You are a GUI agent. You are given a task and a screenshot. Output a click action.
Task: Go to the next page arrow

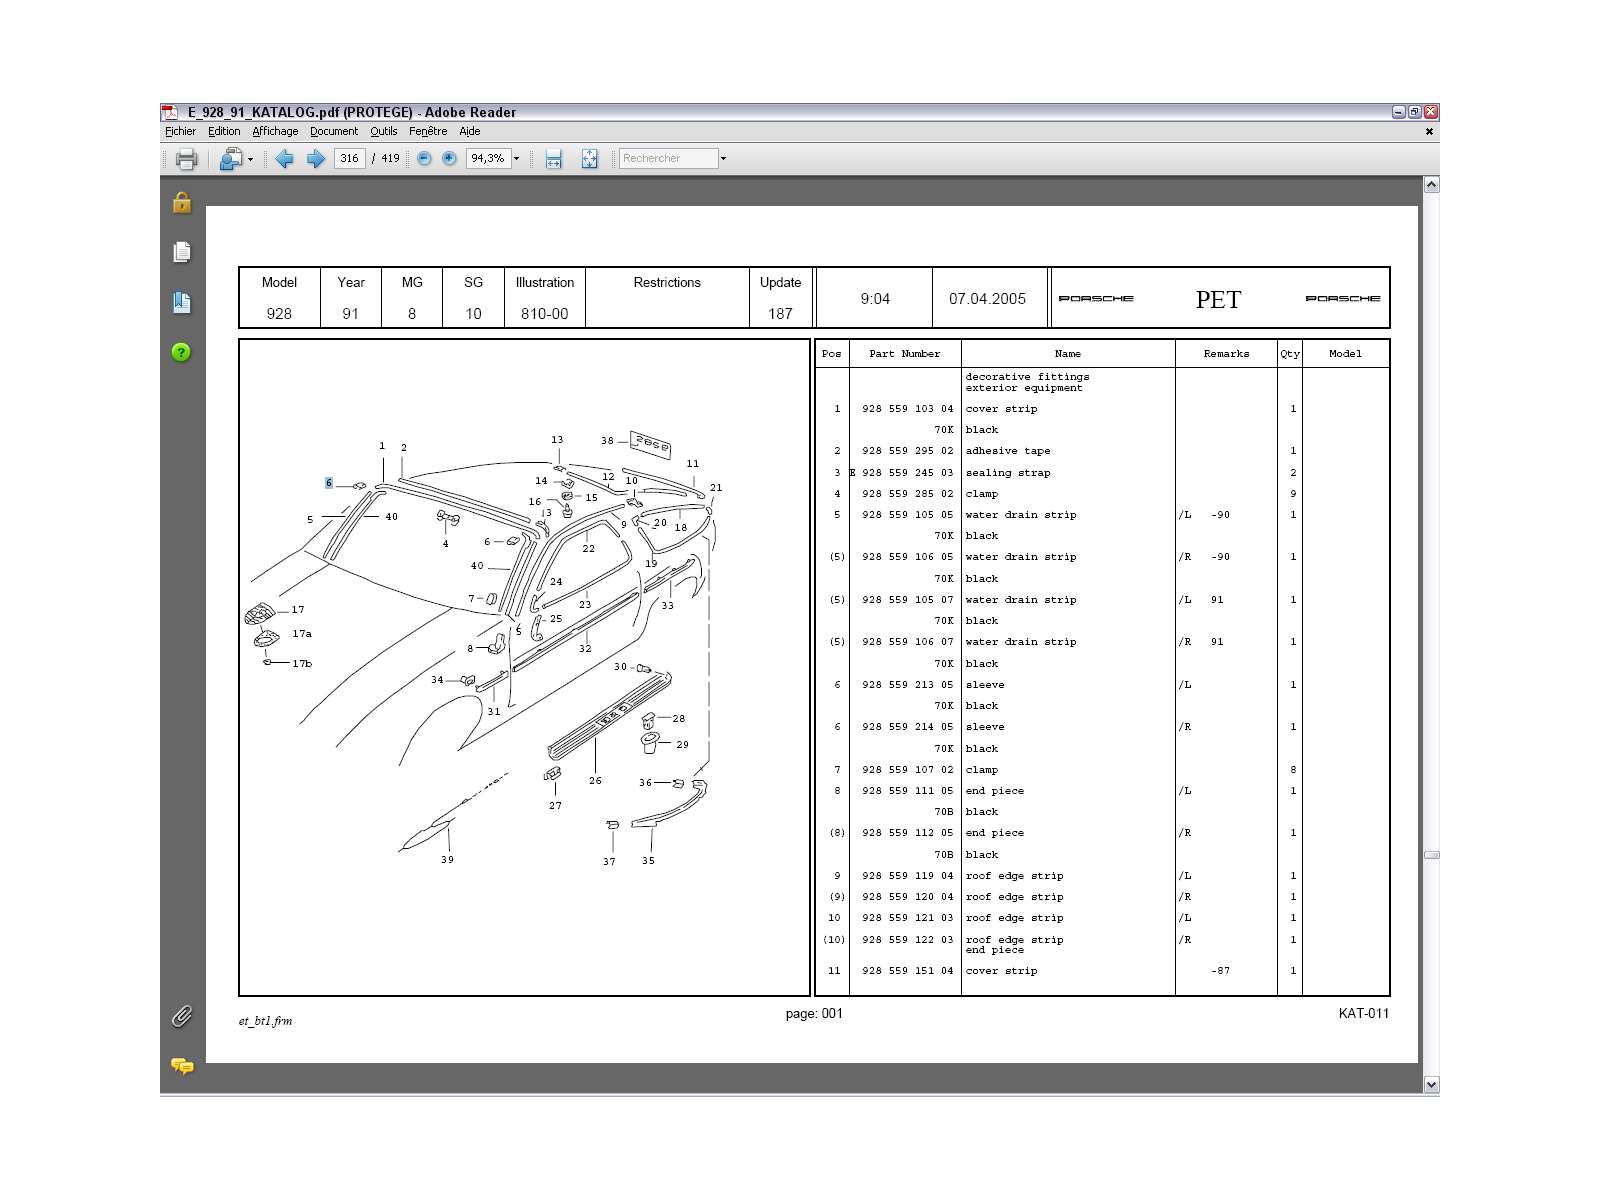pyautogui.click(x=316, y=158)
